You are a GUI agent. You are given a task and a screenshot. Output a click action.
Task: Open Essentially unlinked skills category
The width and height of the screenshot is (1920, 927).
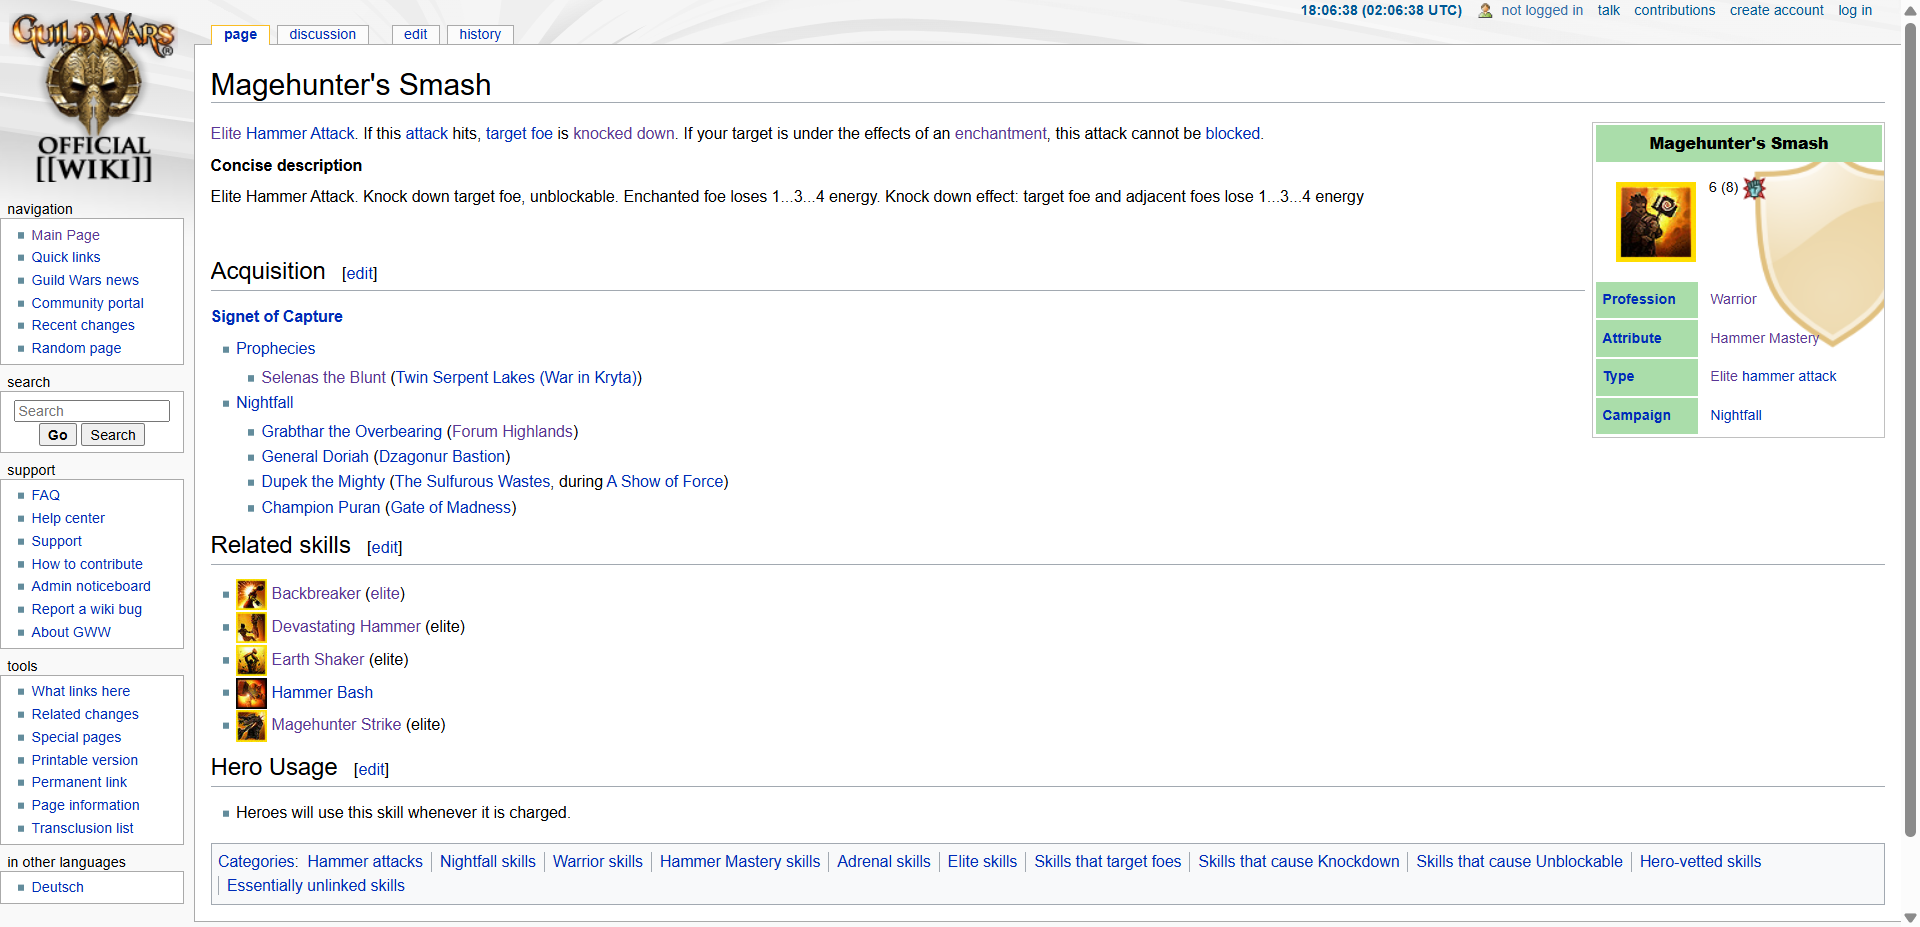tap(316, 885)
